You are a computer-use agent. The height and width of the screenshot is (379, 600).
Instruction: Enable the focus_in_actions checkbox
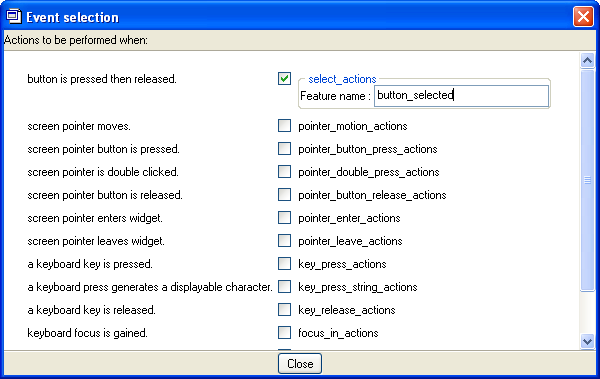[284, 332]
